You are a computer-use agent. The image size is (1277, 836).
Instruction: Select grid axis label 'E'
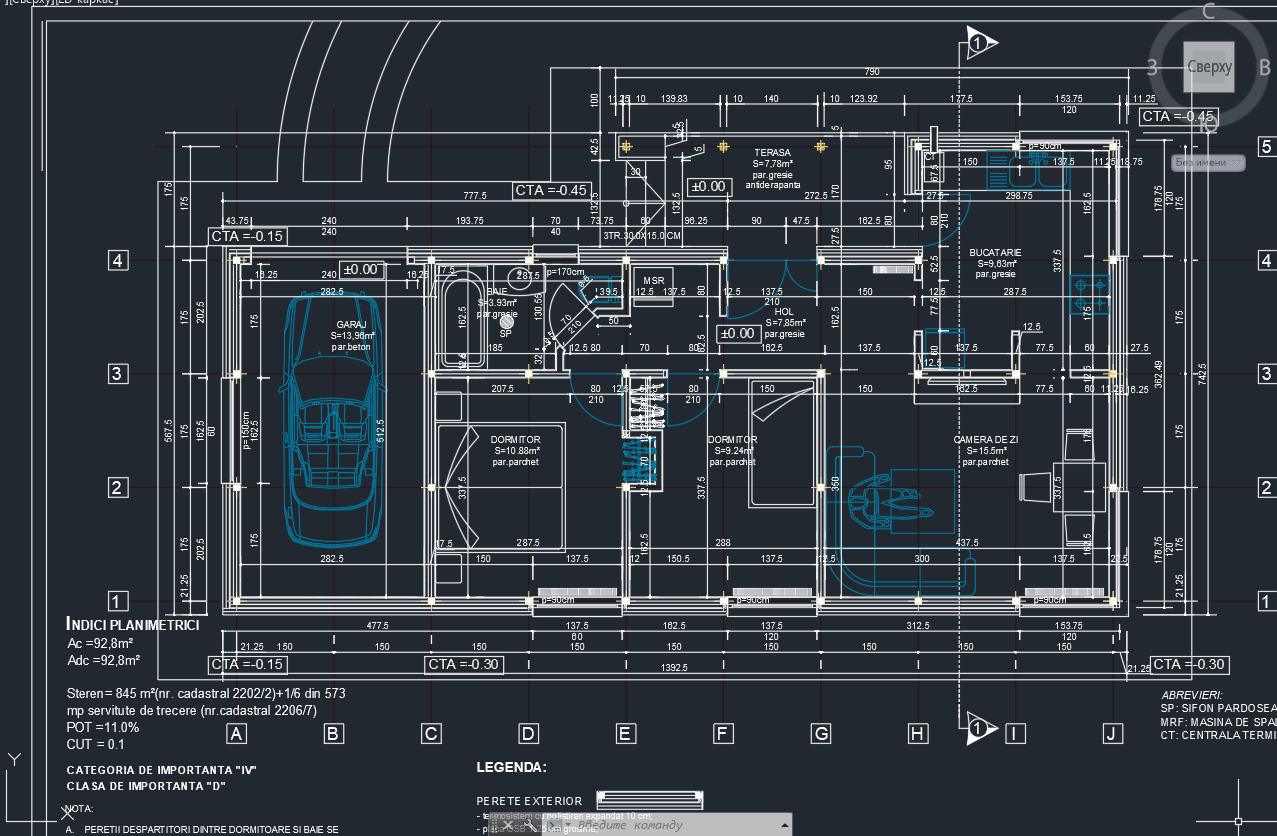coord(625,734)
